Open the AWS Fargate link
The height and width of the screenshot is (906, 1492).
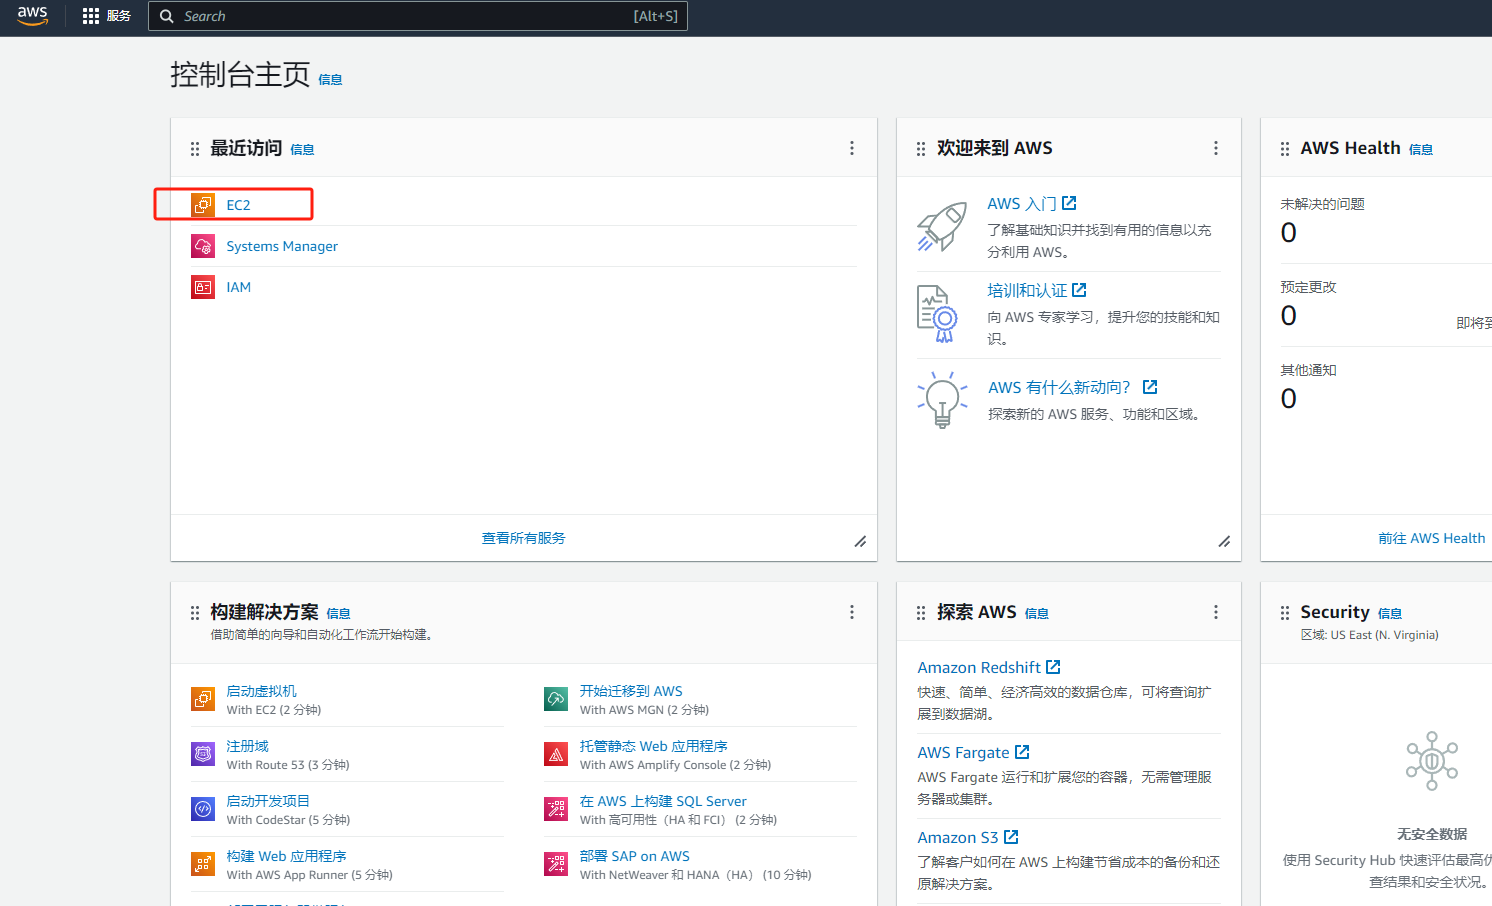[x=973, y=752]
